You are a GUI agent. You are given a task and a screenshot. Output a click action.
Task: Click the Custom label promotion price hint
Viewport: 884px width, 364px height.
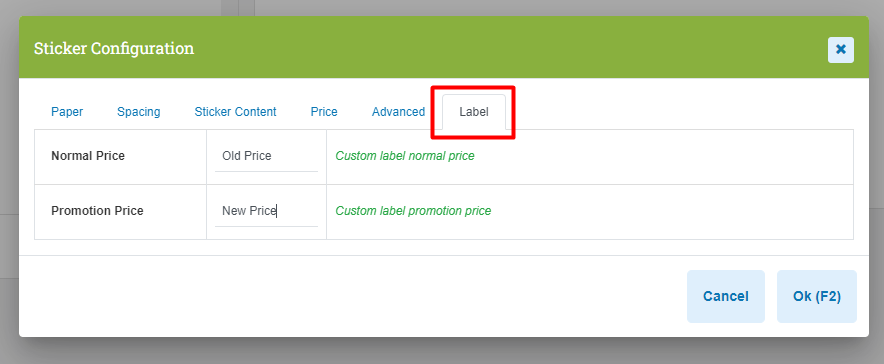[x=413, y=211]
